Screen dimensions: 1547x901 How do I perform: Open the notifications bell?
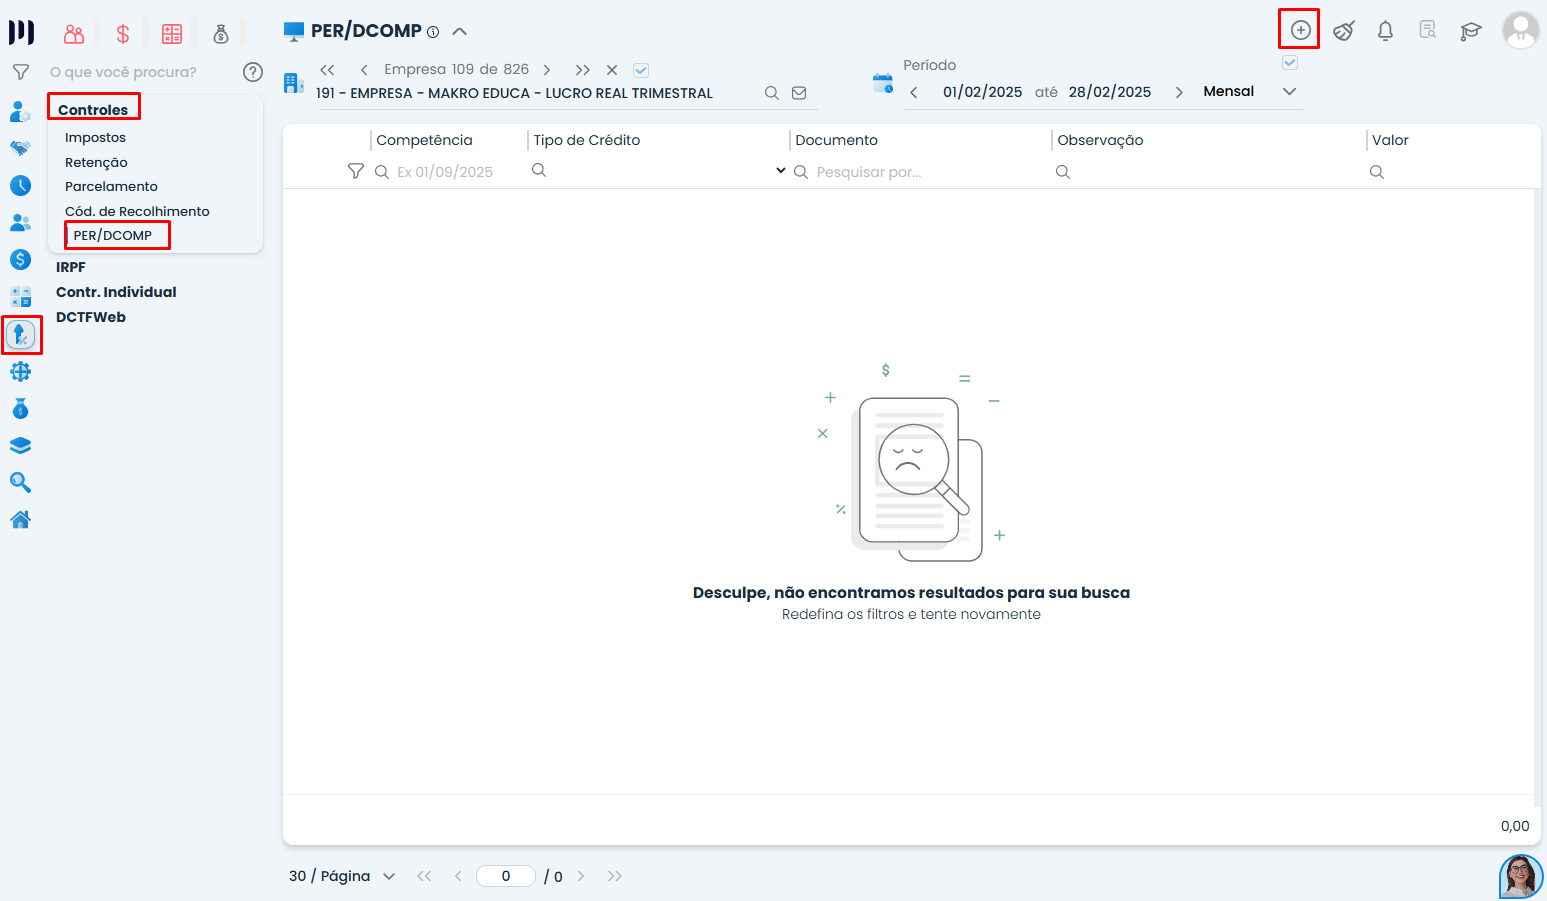point(1385,31)
